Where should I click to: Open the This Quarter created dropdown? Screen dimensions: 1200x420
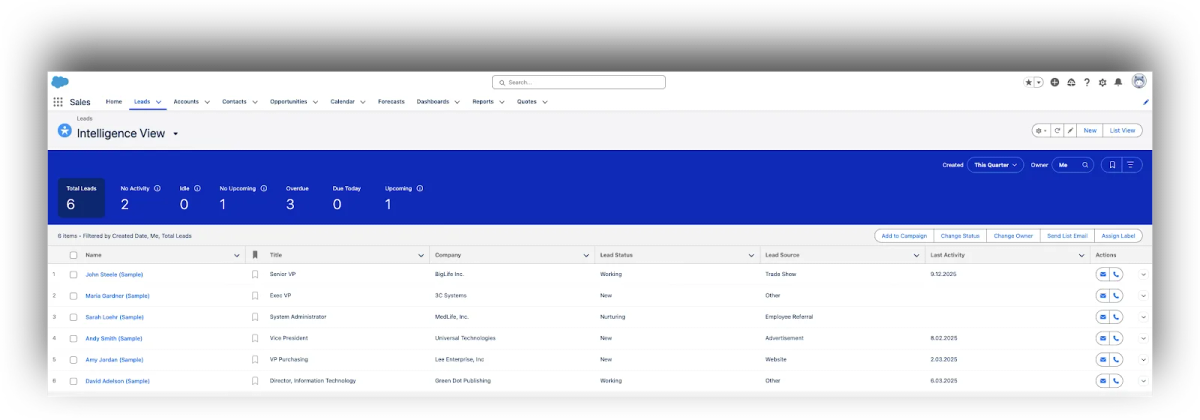pyautogui.click(x=995, y=164)
